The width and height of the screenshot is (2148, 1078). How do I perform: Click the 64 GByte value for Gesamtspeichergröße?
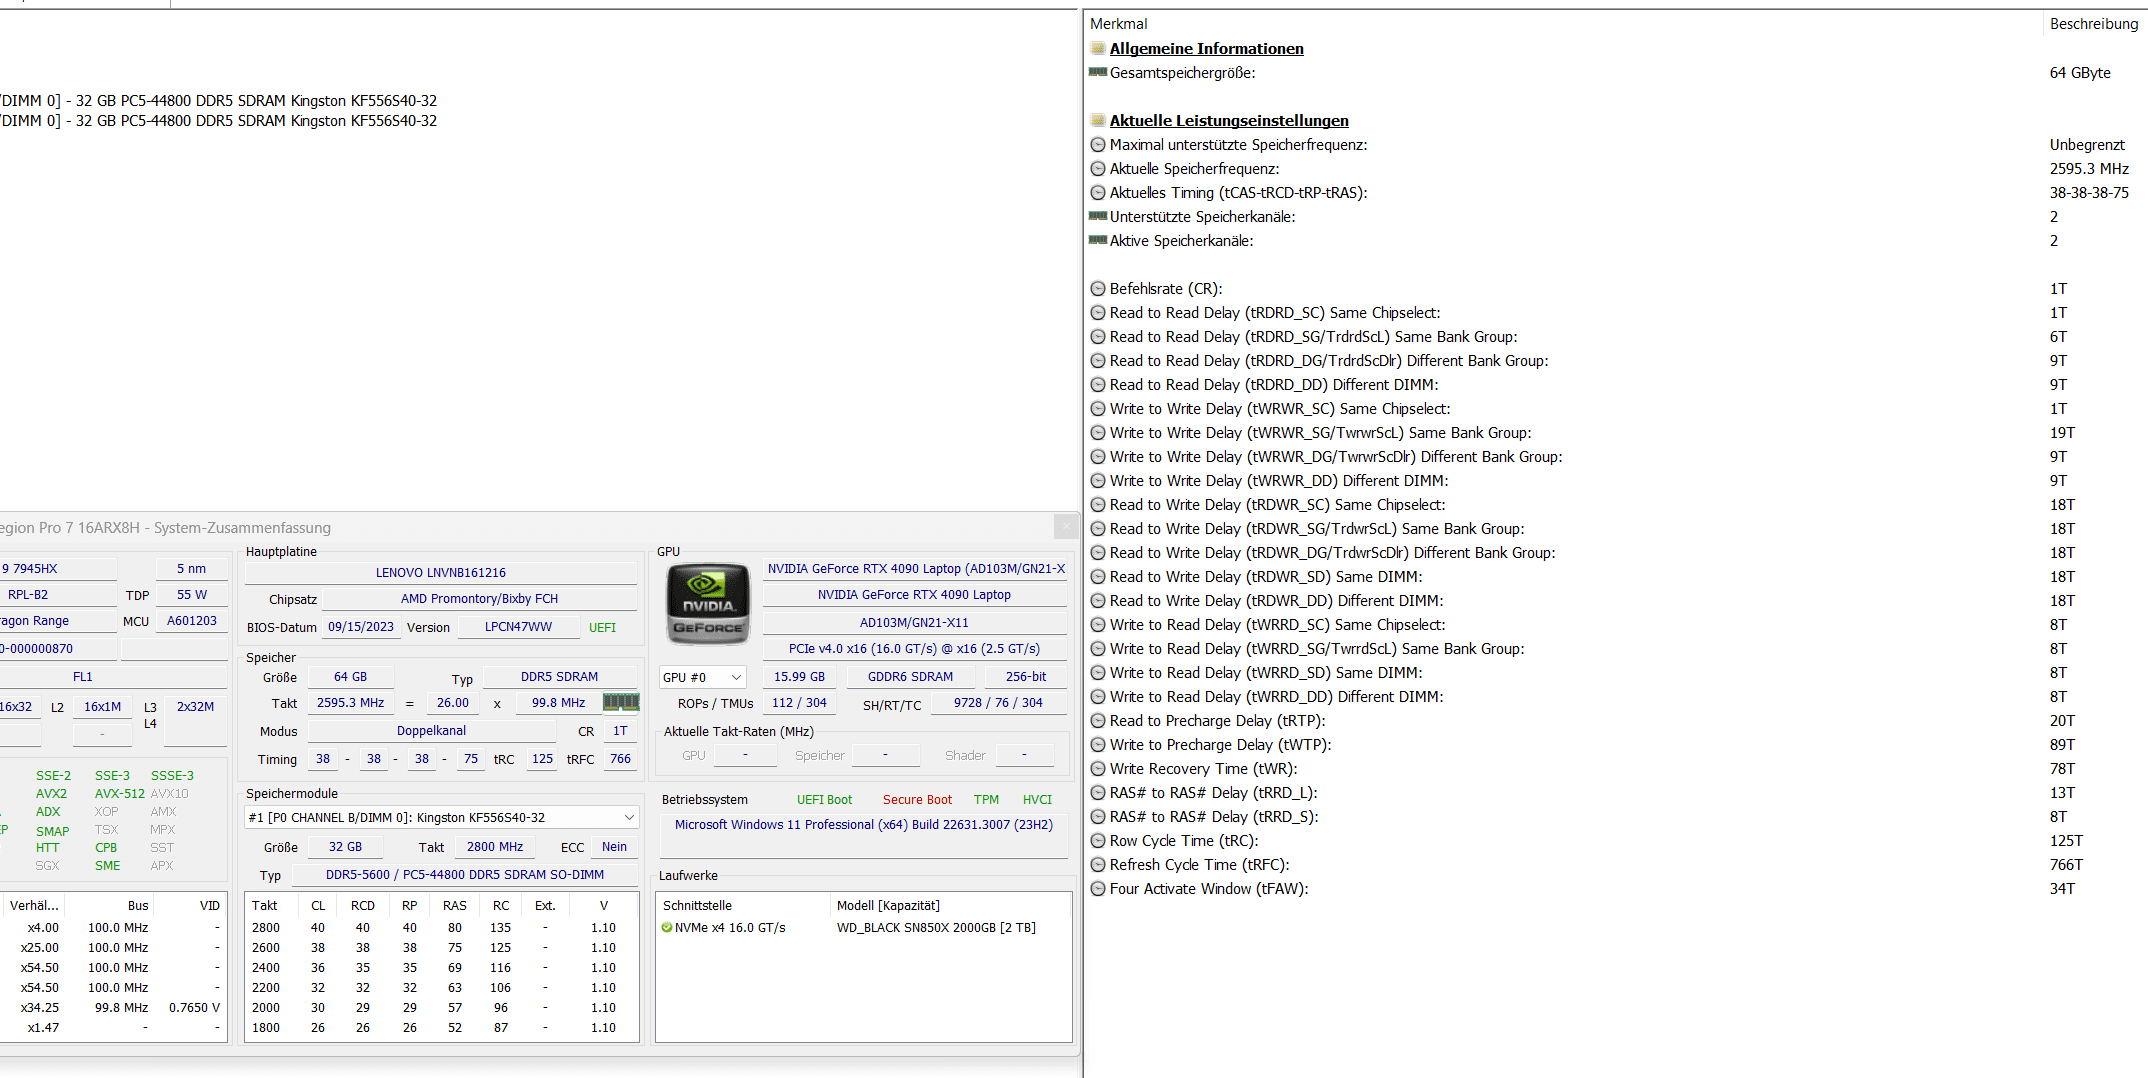coord(2080,72)
